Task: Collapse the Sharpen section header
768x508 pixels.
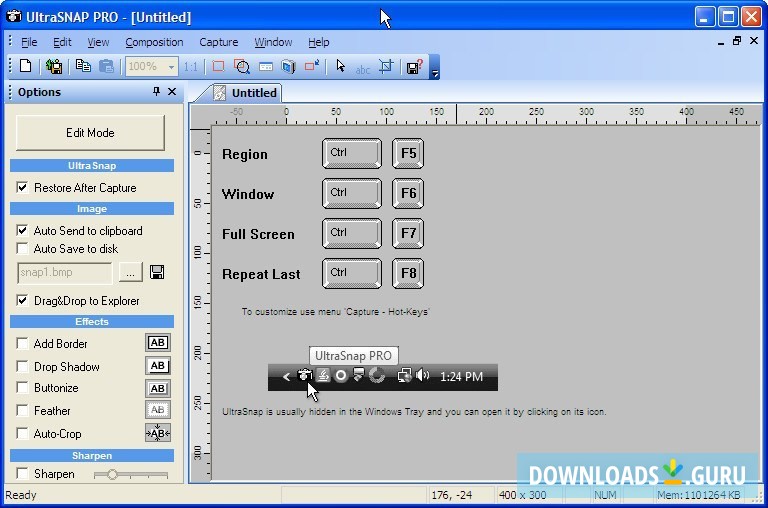Action: tap(92, 456)
